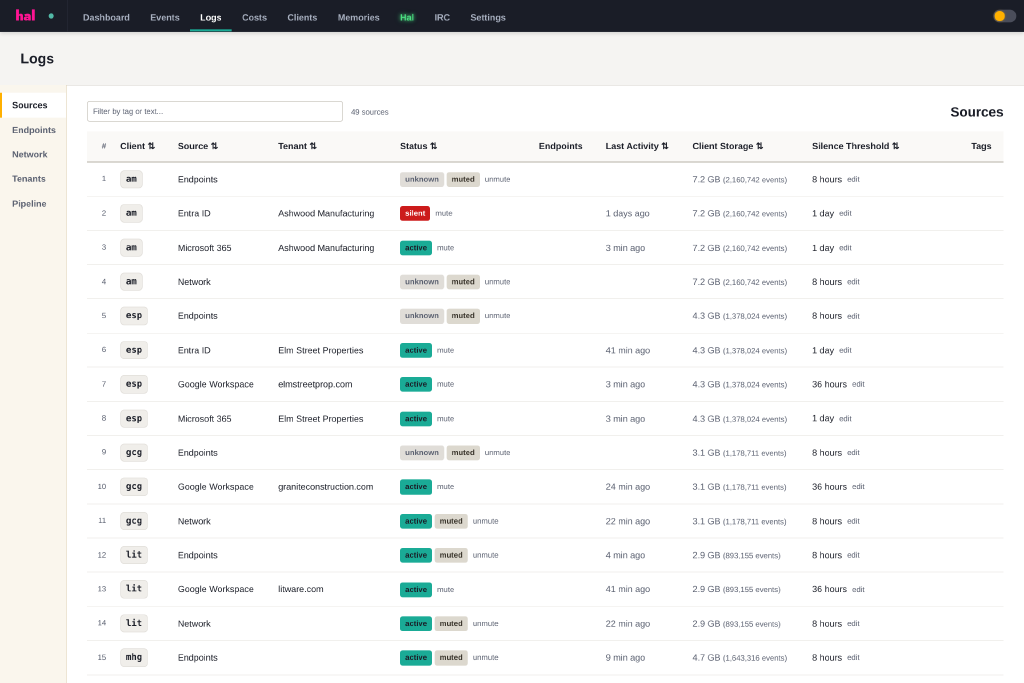
Task: Sort table by Last Activity column
Action: (637, 146)
